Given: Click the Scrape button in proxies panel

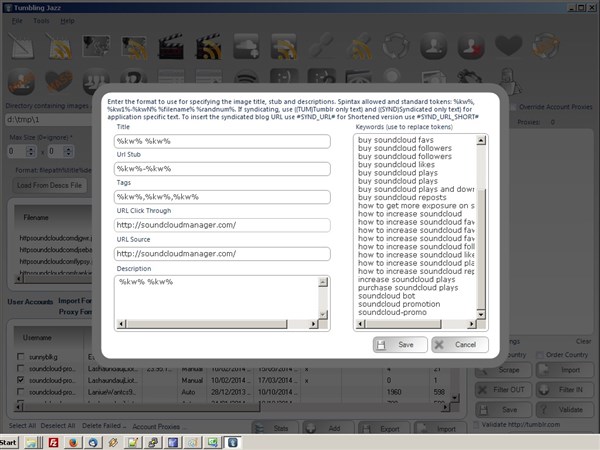Looking at the screenshot, I should pyautogui.click(x=503, y=370).
